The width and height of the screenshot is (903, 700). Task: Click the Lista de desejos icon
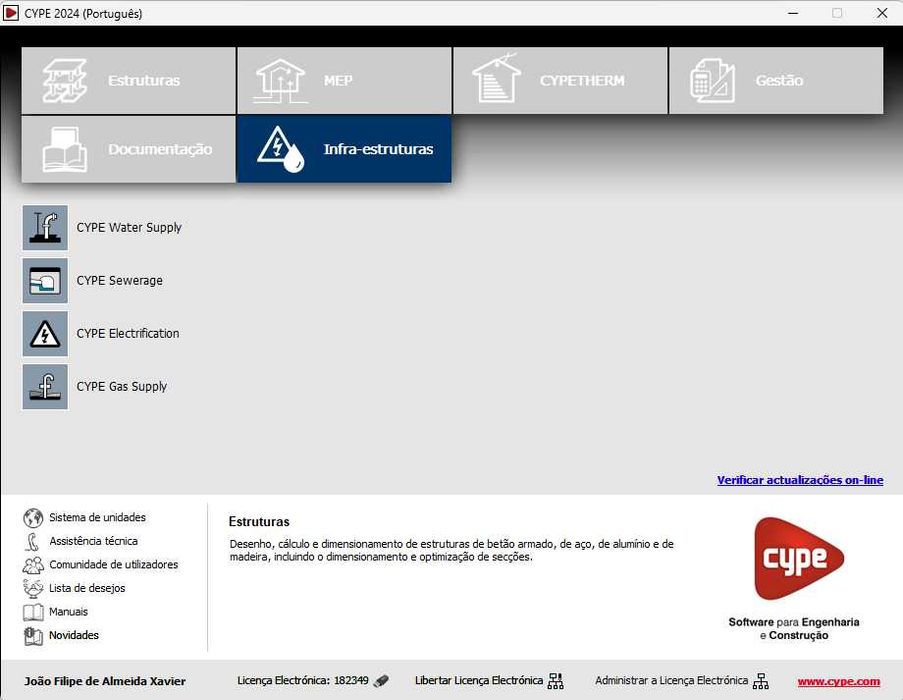[33, 588]
